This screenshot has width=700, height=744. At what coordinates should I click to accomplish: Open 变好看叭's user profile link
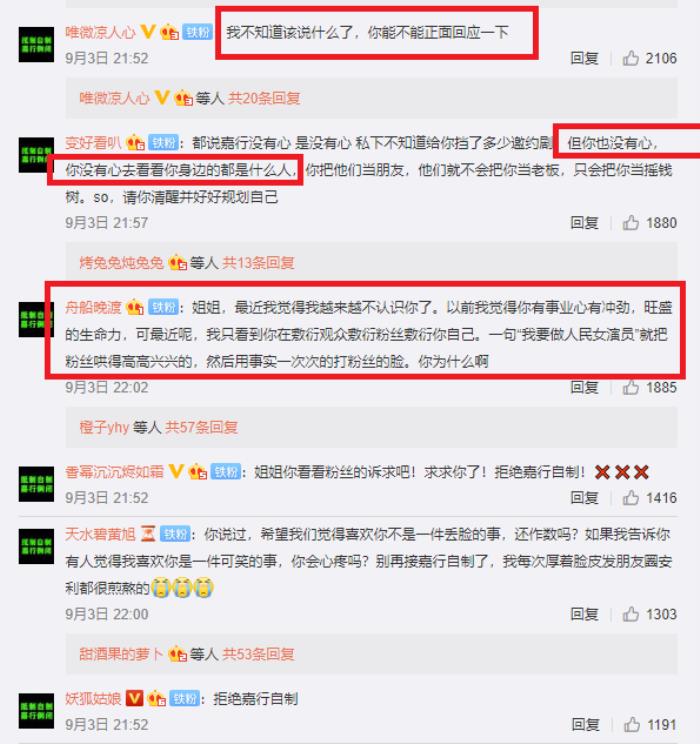(93, 142)
